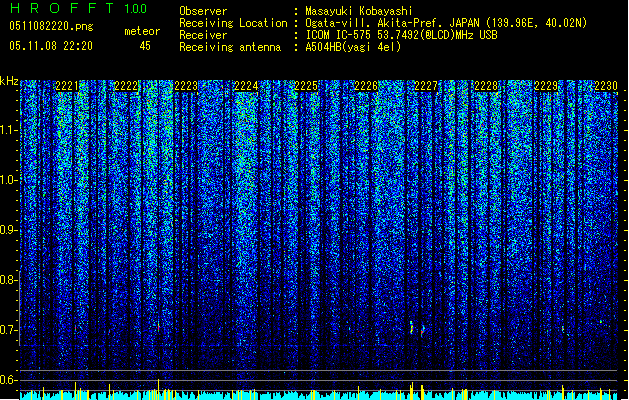Click the Receiving antenna label
The width and height of the screenshot is (629, 400).
coord(230,47)
